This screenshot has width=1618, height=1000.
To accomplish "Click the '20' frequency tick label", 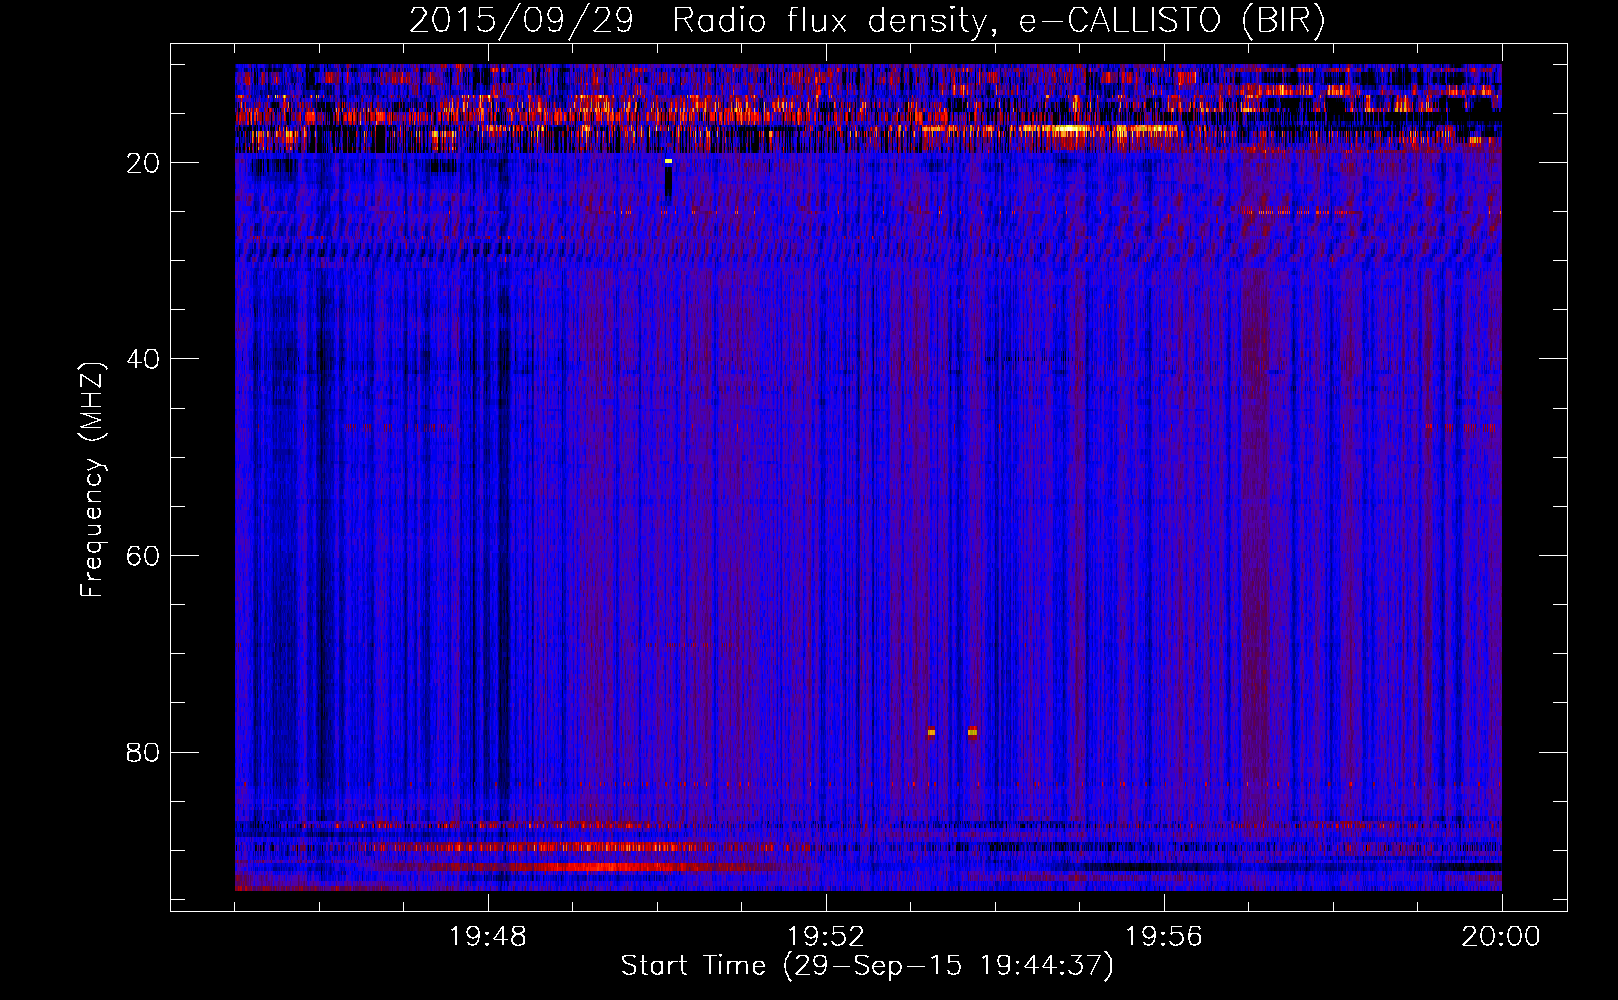I will pyautogui.click(x=144, y=162).
